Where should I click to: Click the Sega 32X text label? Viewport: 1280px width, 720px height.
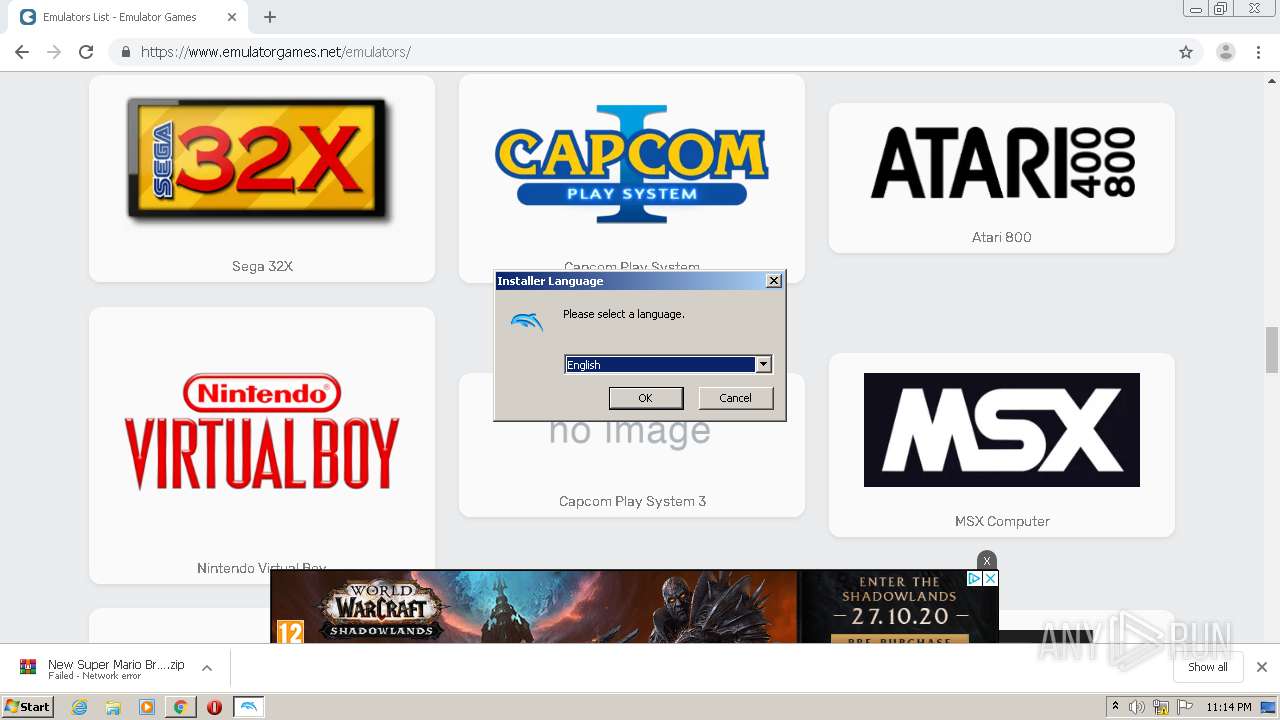point(262,266)
